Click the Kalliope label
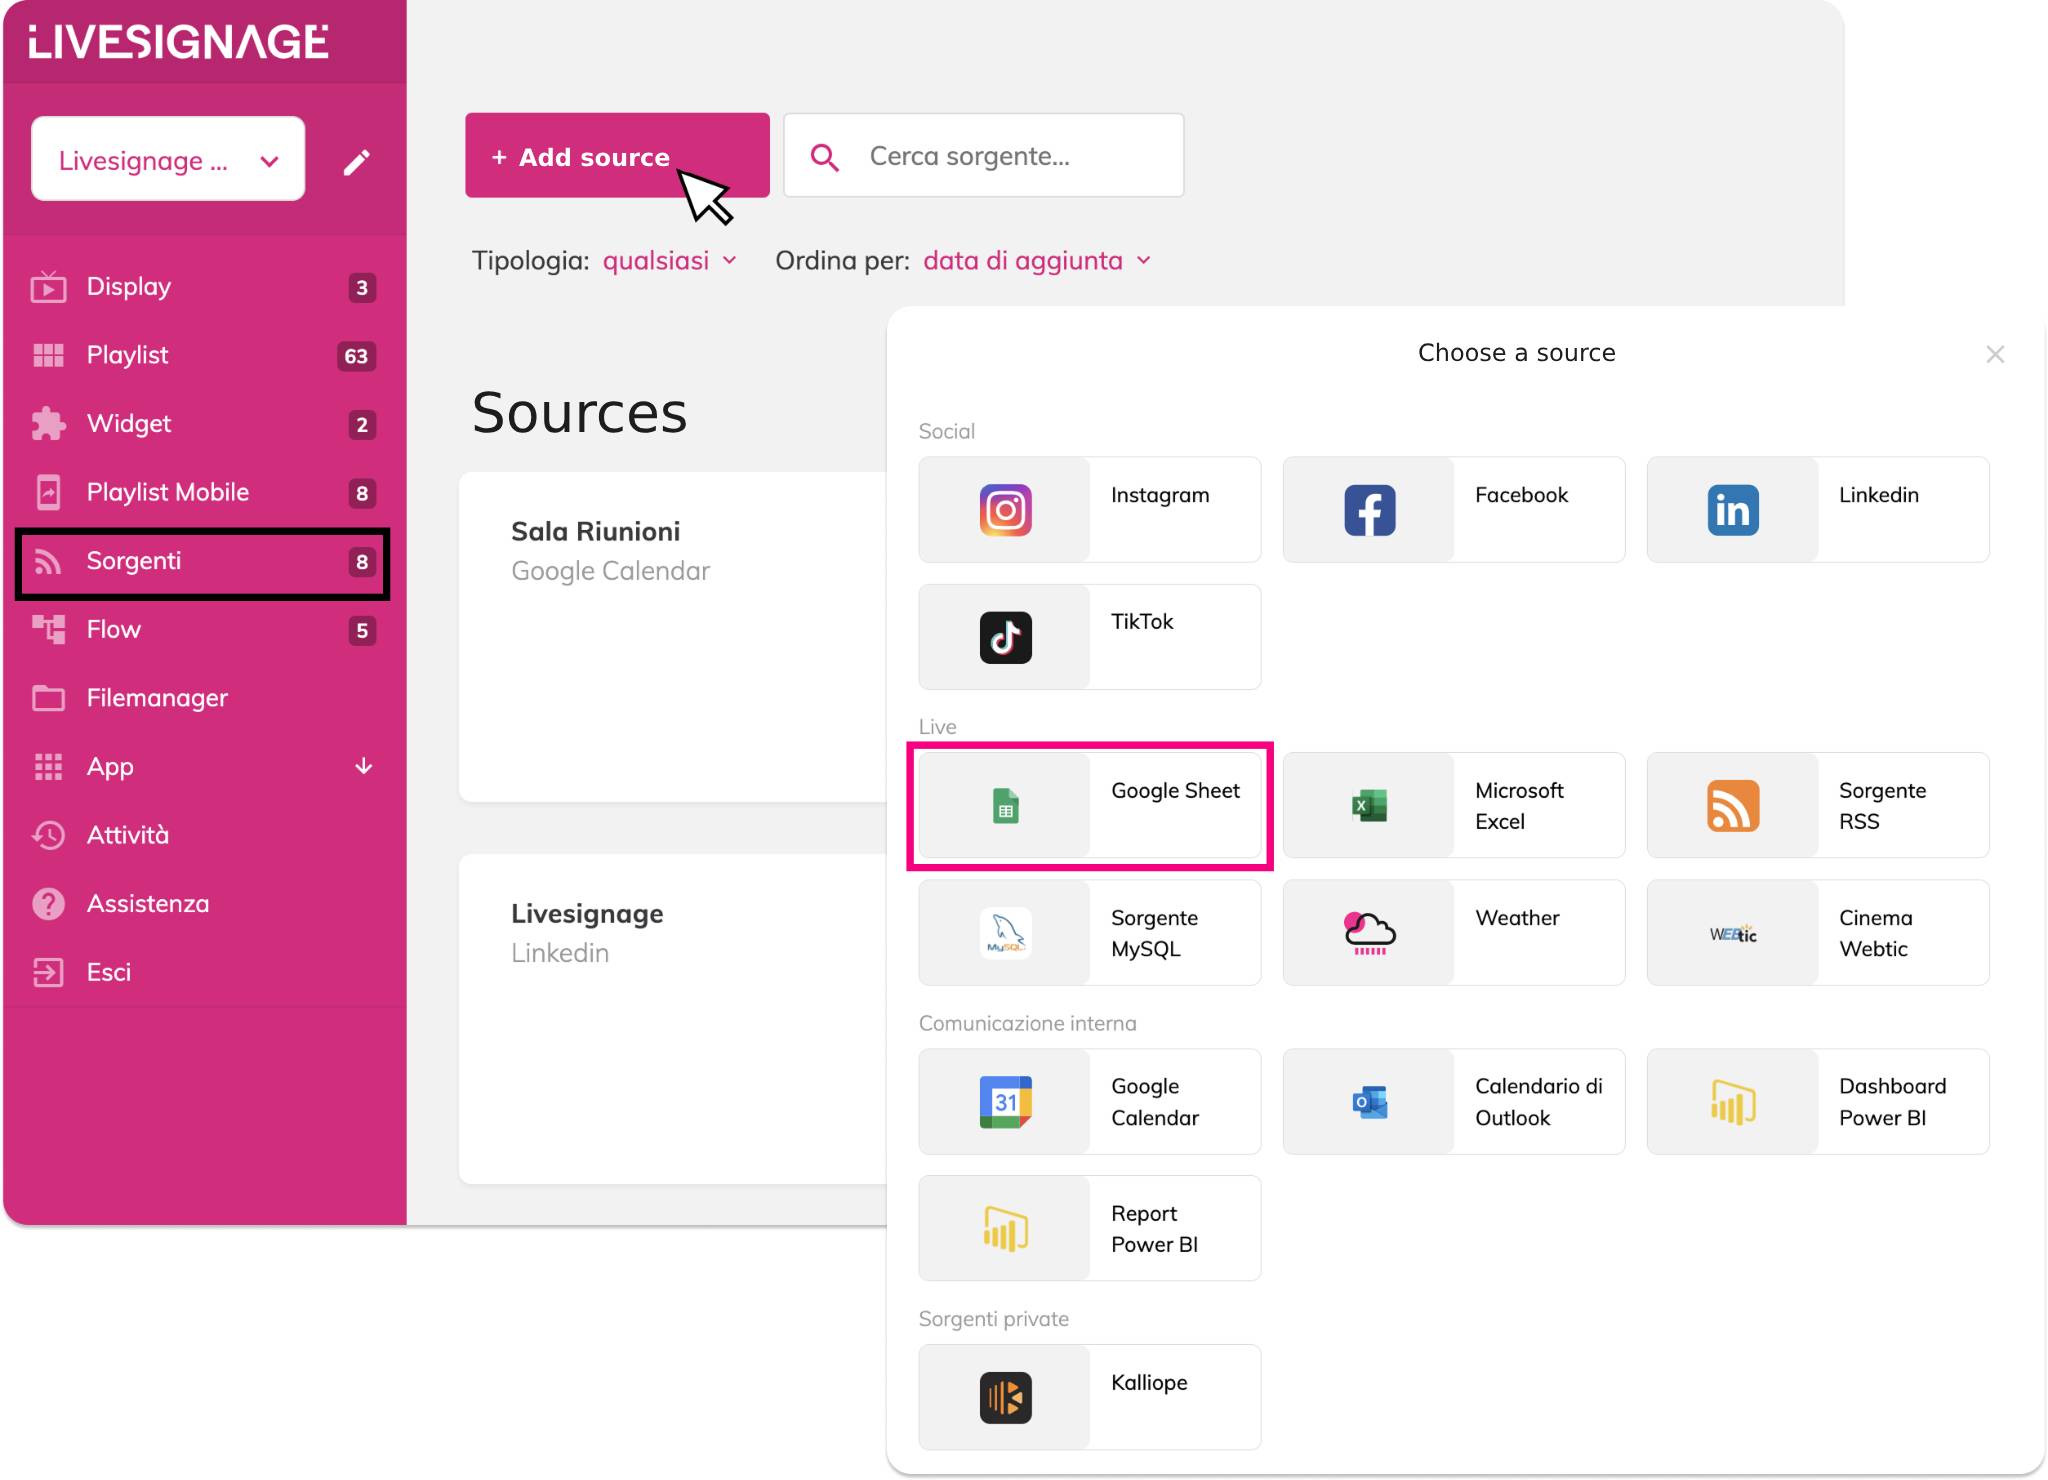The width and height of the screenshot is (2048, 1480). tap(1149, 1383)
